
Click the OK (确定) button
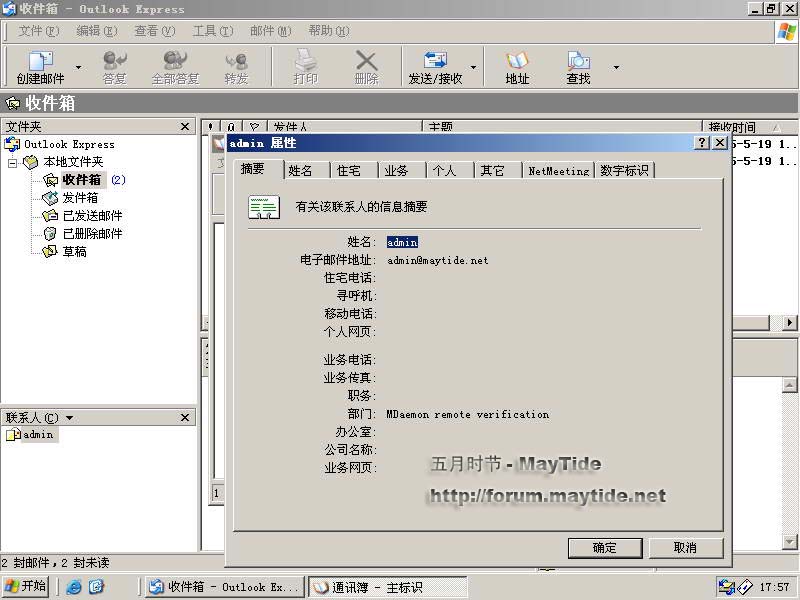pyautogui.click(x=604, y=548)
